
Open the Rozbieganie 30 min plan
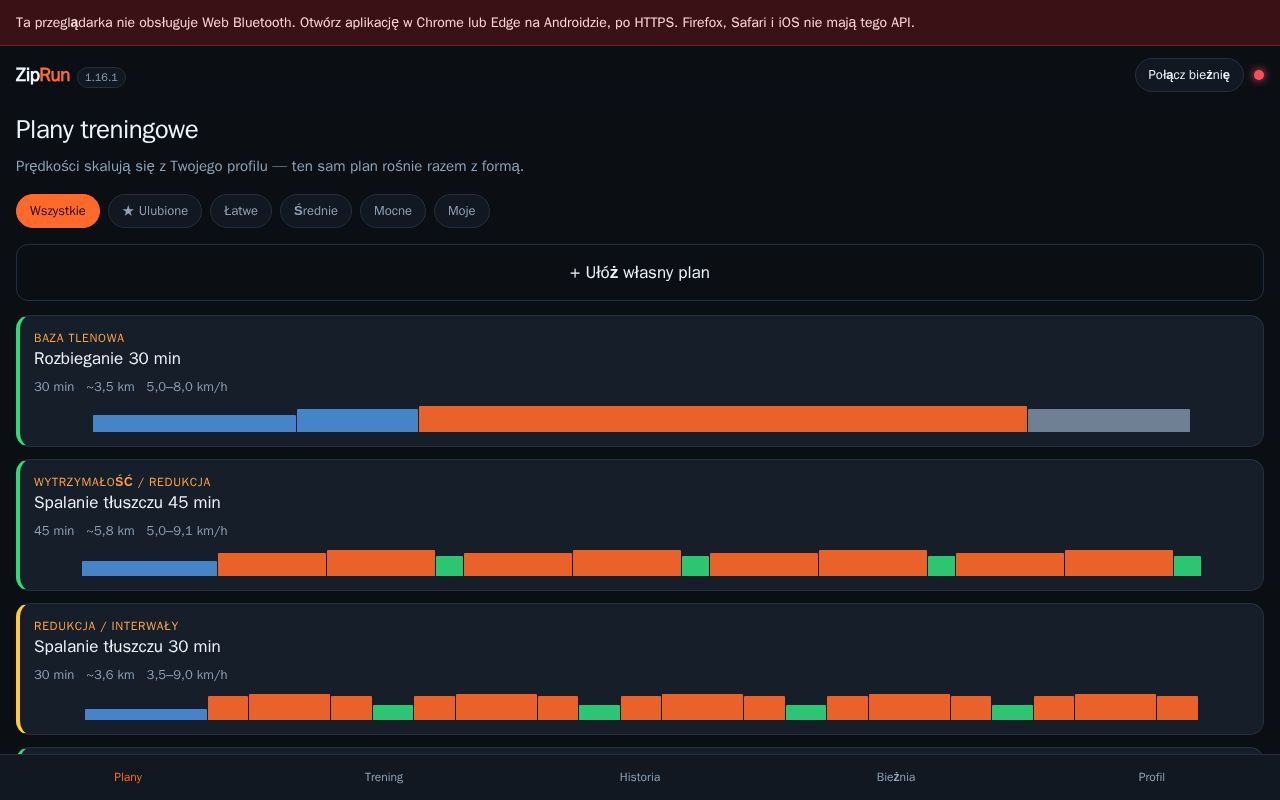(x=640, y=381)
